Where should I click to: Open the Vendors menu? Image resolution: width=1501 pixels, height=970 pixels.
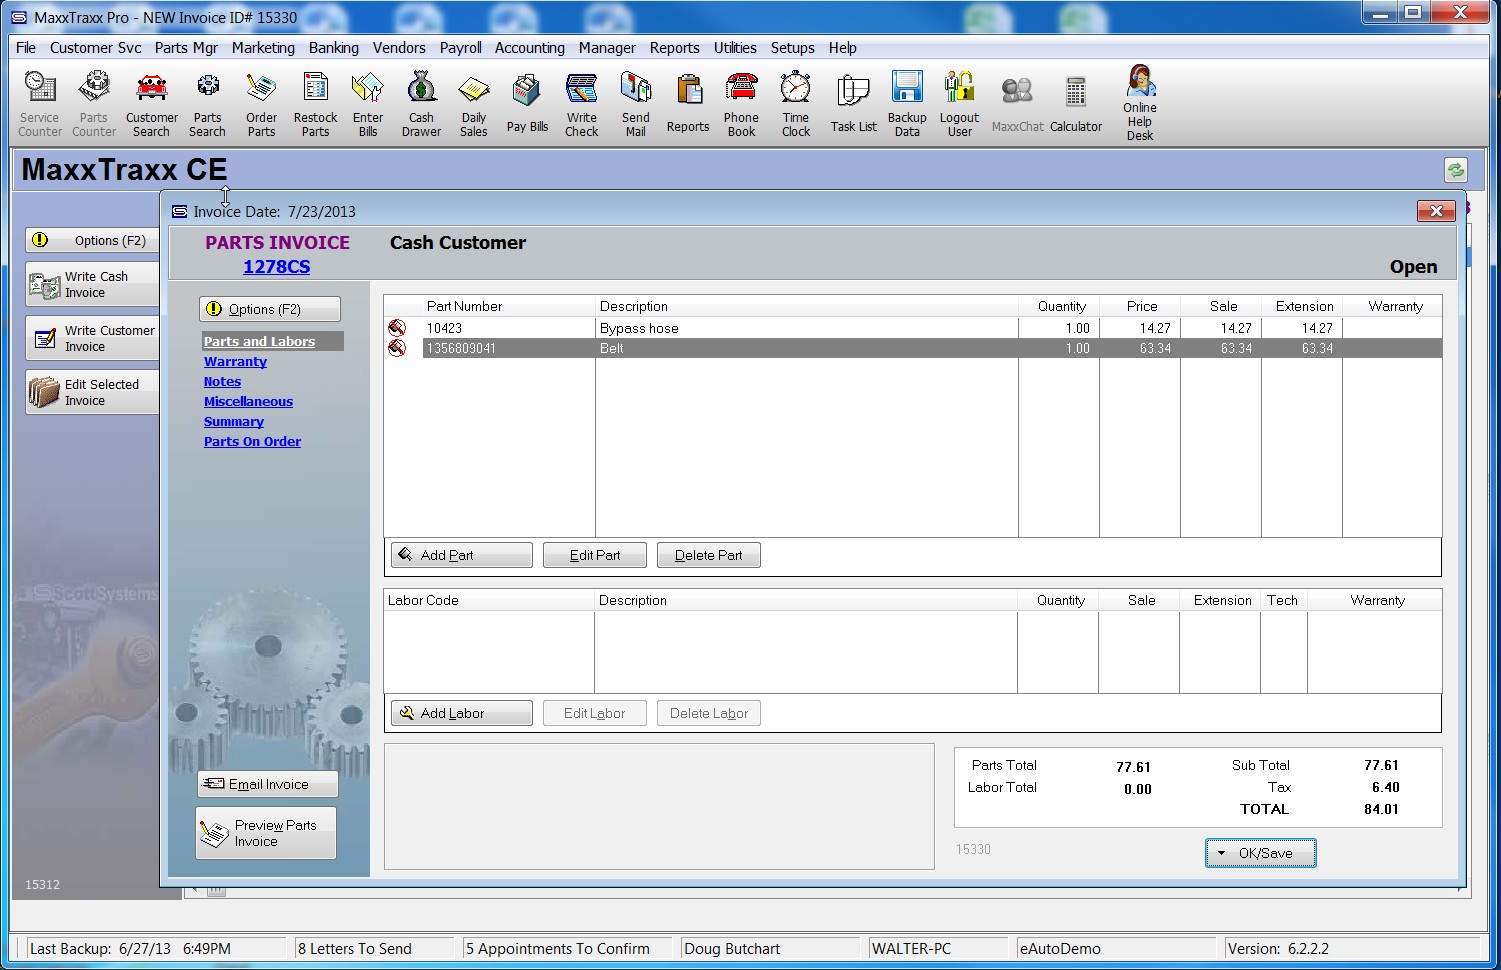399,48
